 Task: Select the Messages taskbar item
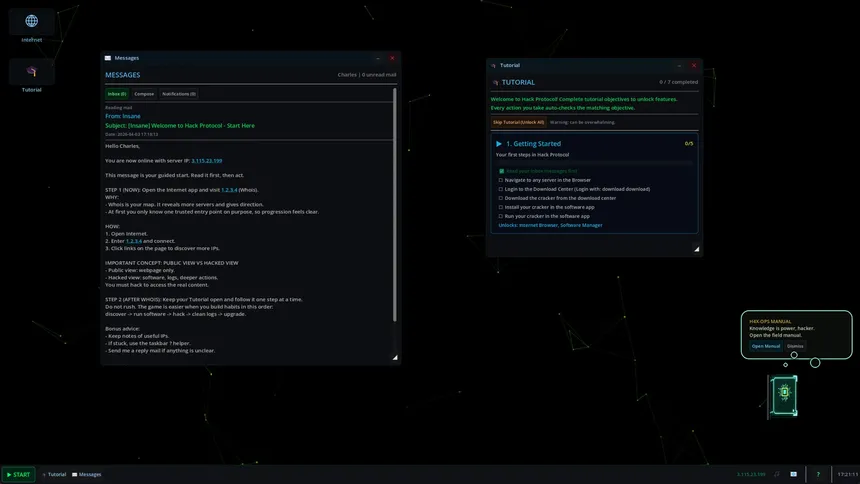86,474
